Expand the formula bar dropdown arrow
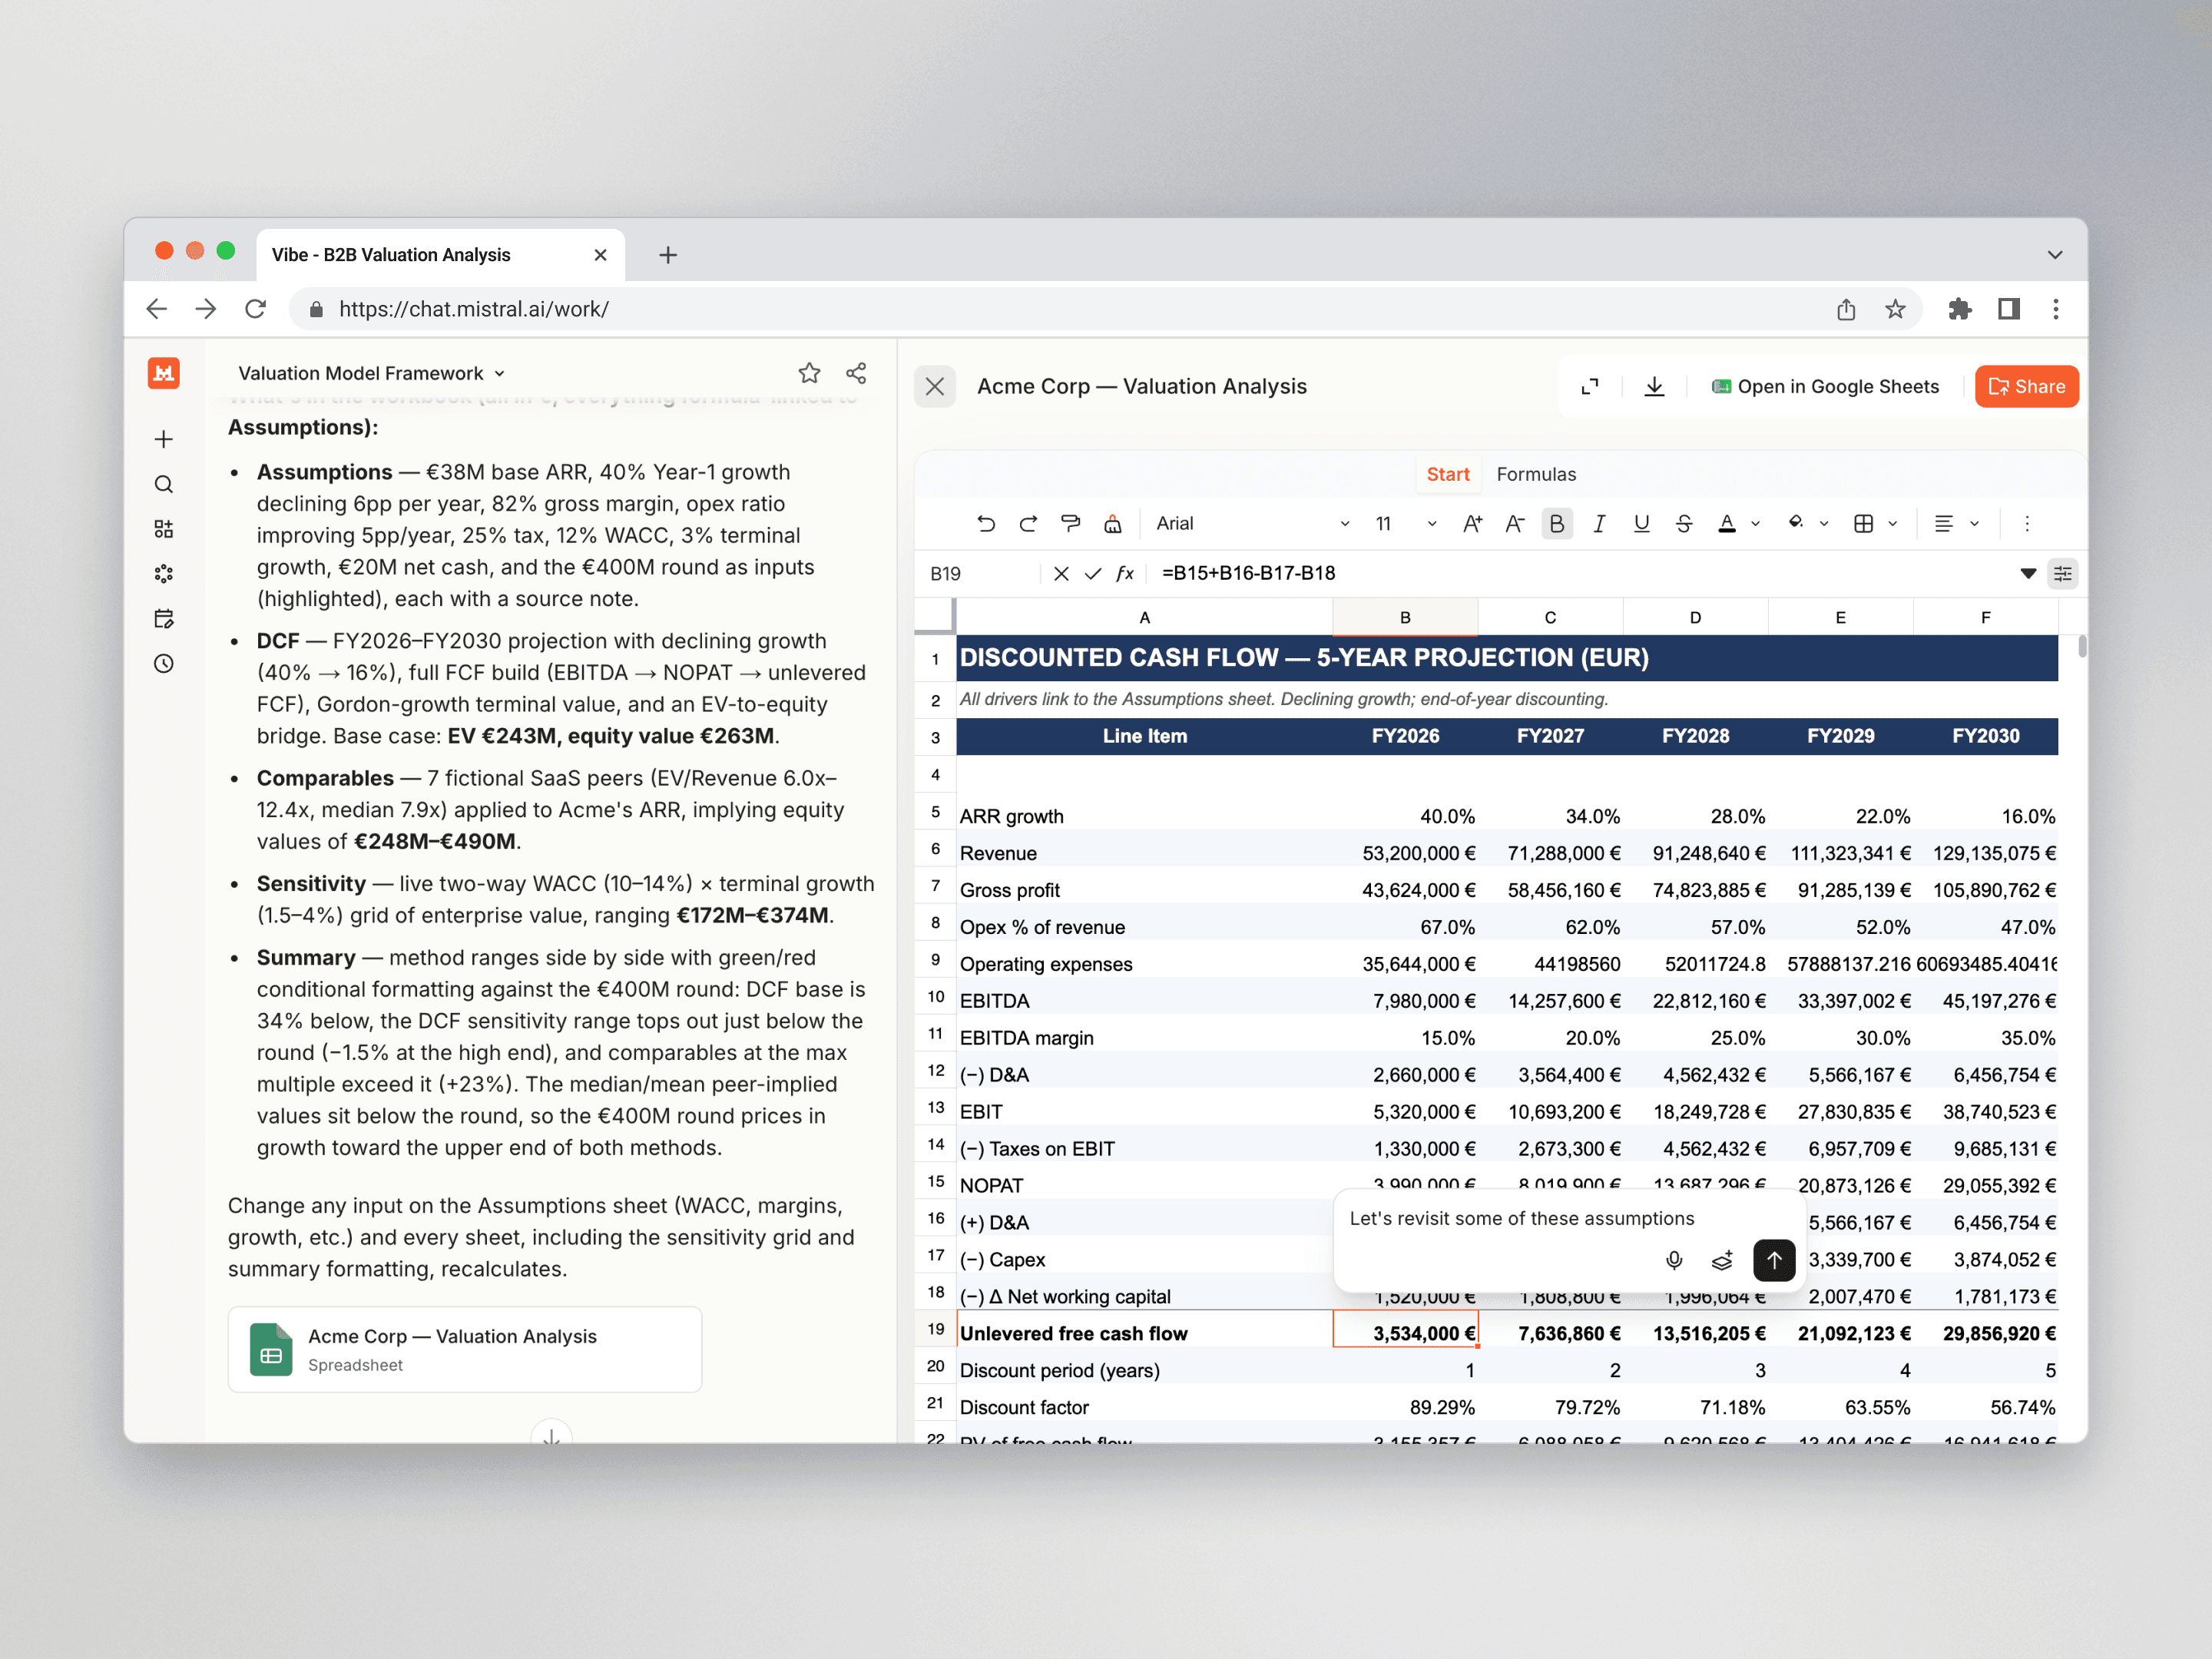The image size is (2212, 1659). point(2028,573)
